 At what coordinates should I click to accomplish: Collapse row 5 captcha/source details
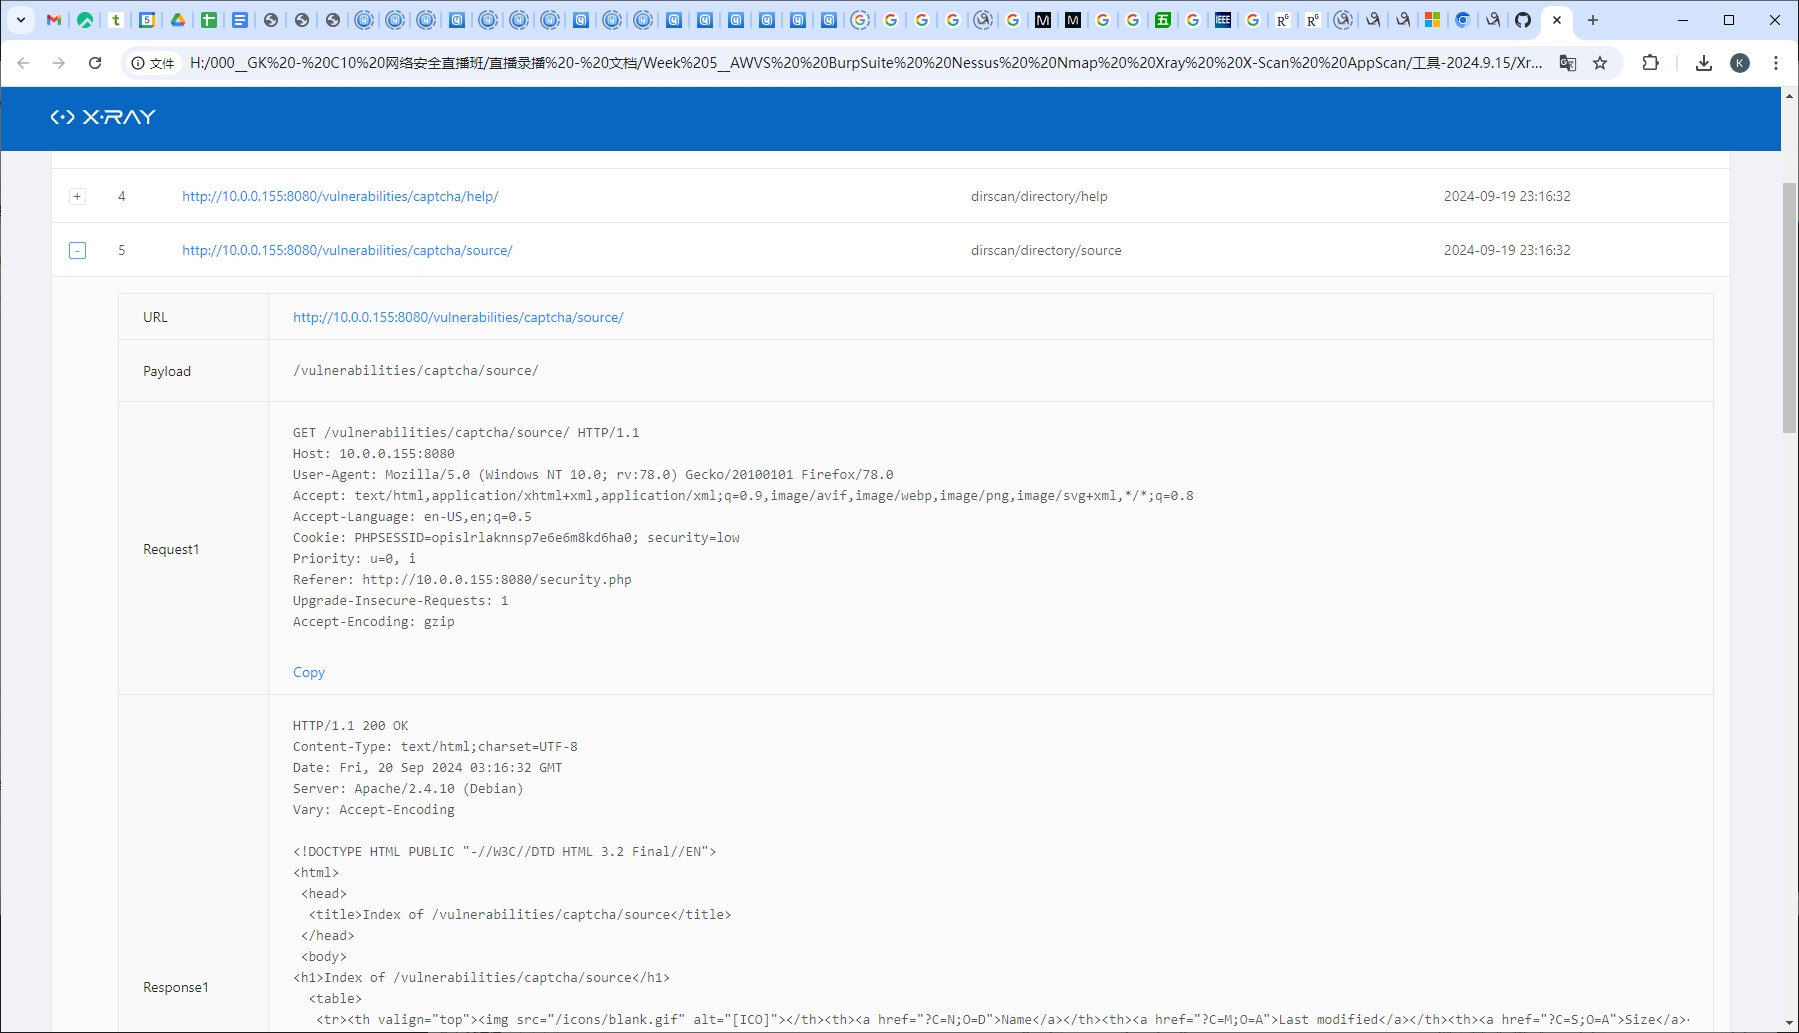pyautogui.click(x=77, y=250)
